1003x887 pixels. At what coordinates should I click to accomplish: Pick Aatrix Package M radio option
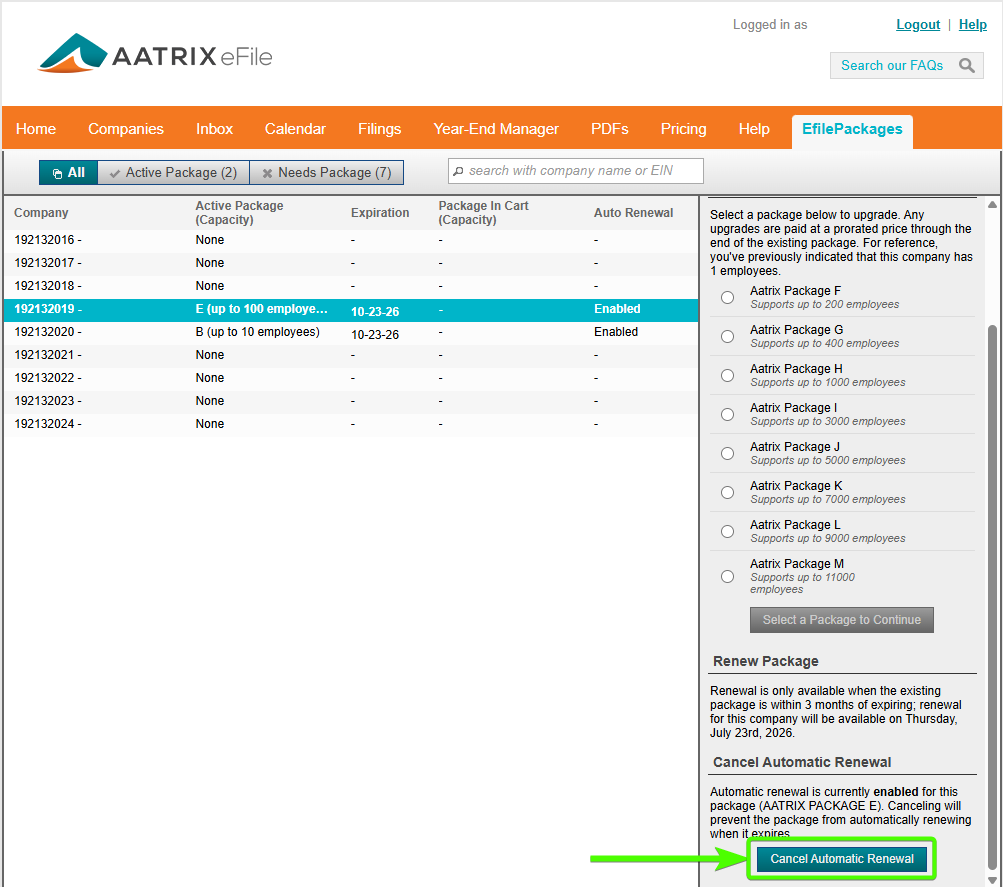(x=727, y=576)
